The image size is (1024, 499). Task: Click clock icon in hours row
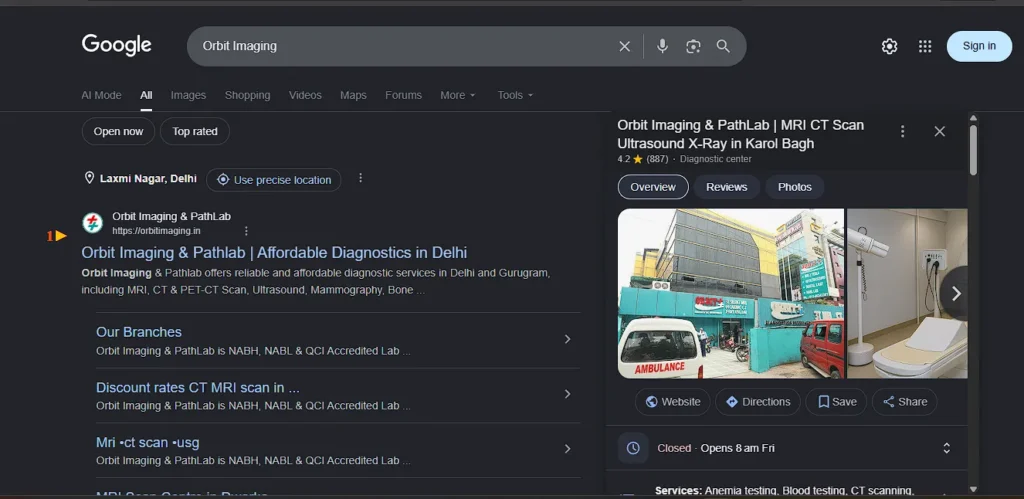pos(633,448)
